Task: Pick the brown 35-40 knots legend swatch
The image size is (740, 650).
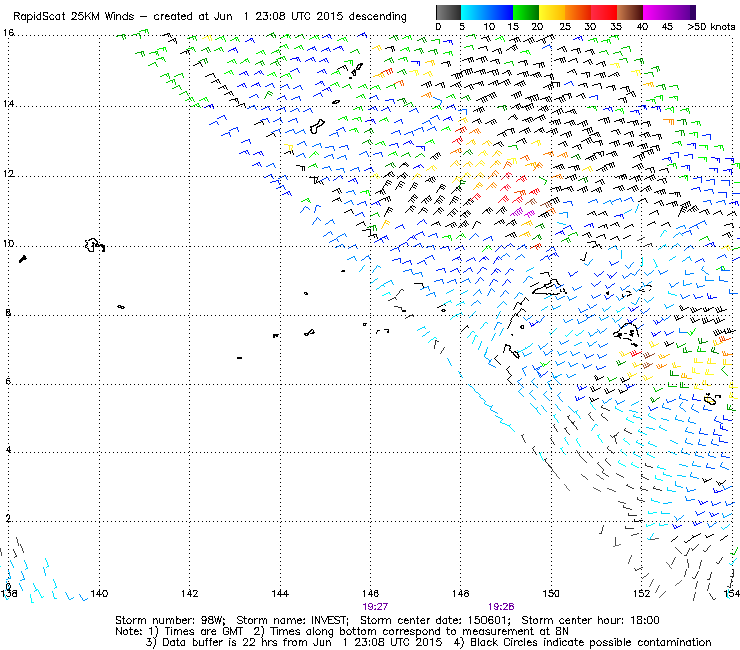Action: coord(630,12)
